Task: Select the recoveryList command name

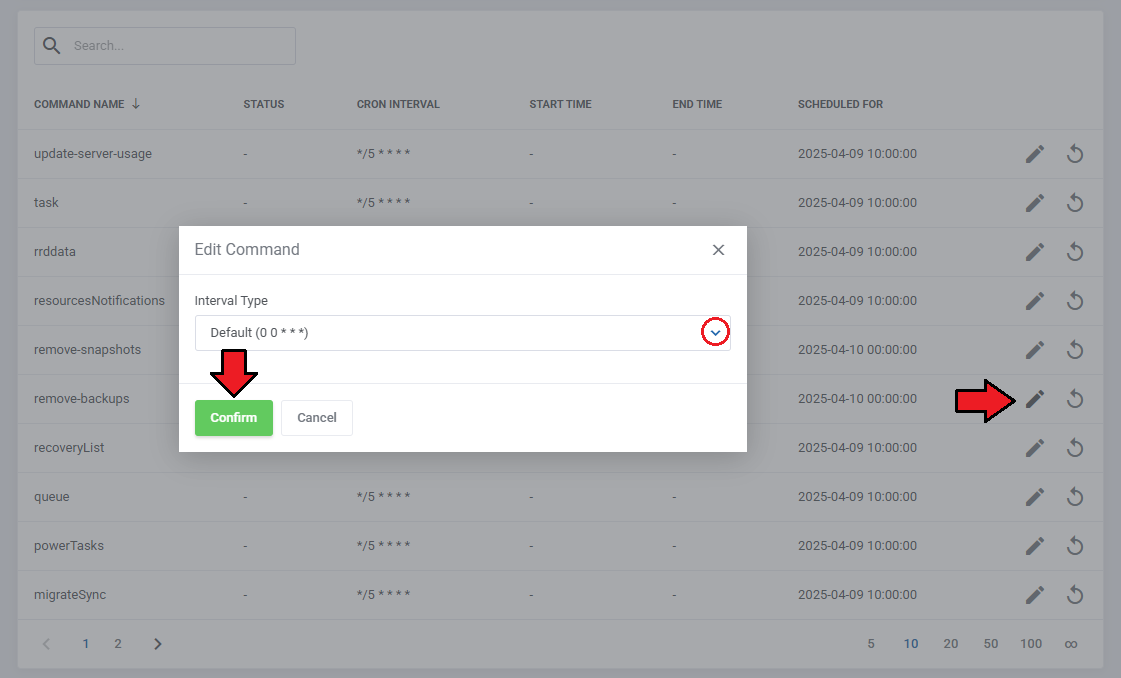Action: pyautogui.click(x=69, y=448)
